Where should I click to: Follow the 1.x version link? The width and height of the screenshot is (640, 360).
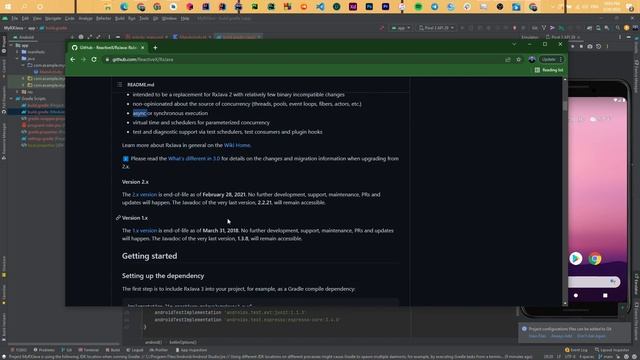point(144,231)
